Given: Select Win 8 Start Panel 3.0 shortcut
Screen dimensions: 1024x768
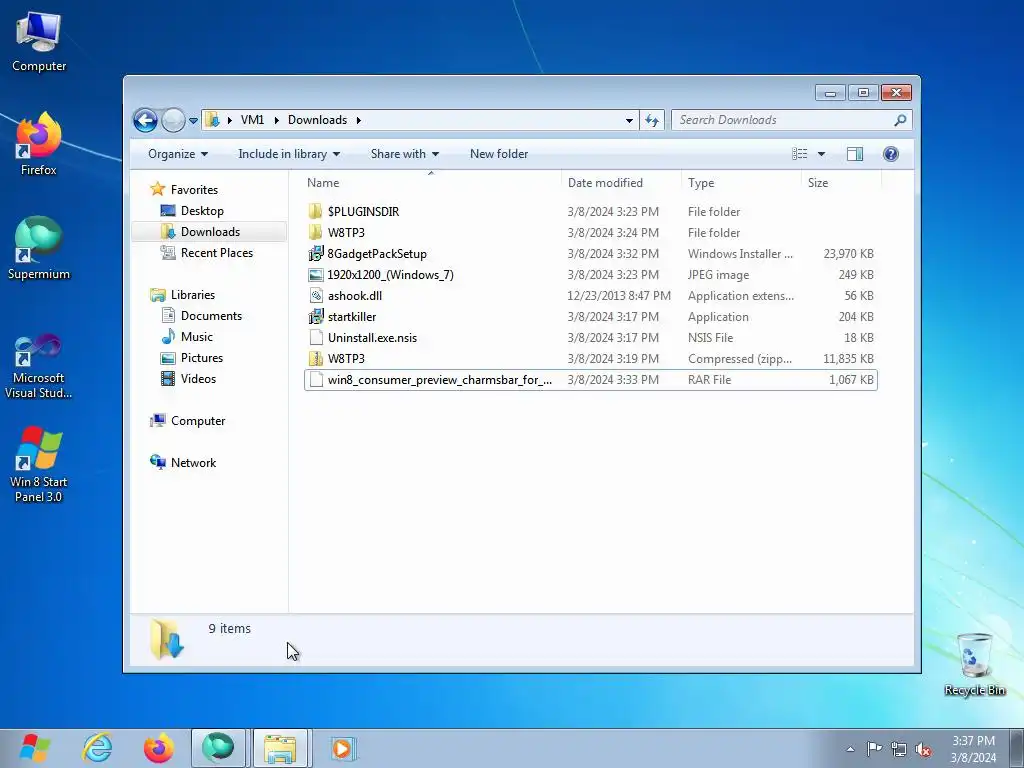Looking at the screenshot, I should pyautogui.click(x=39, y=464).
